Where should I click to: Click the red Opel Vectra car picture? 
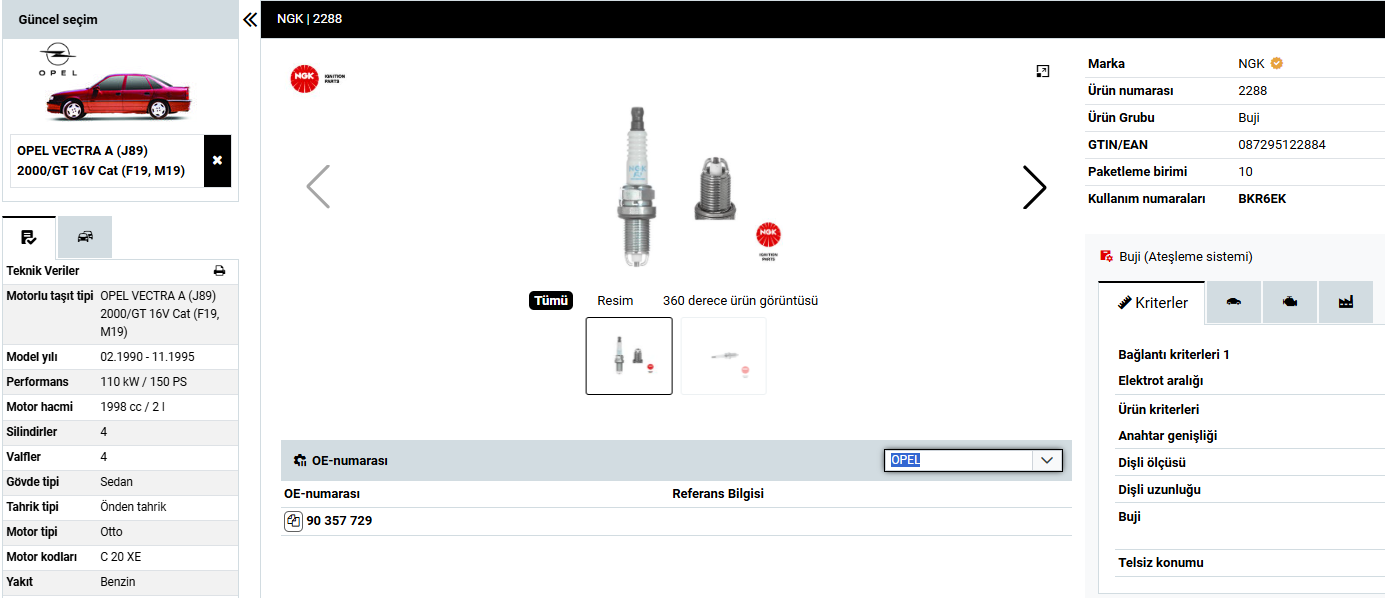pos(118,97)
